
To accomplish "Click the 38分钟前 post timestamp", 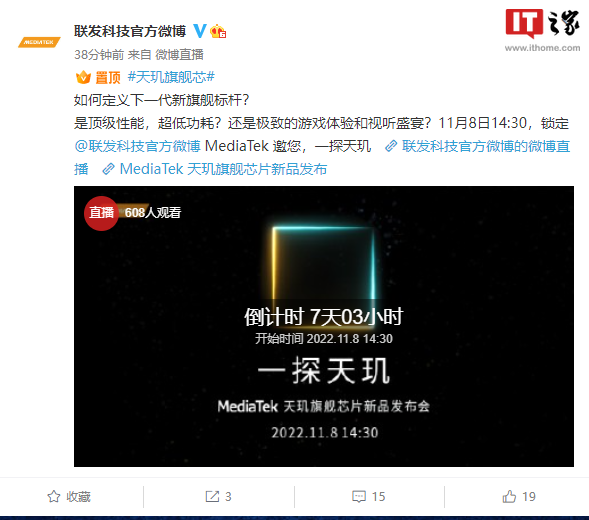I will [99, 55].
